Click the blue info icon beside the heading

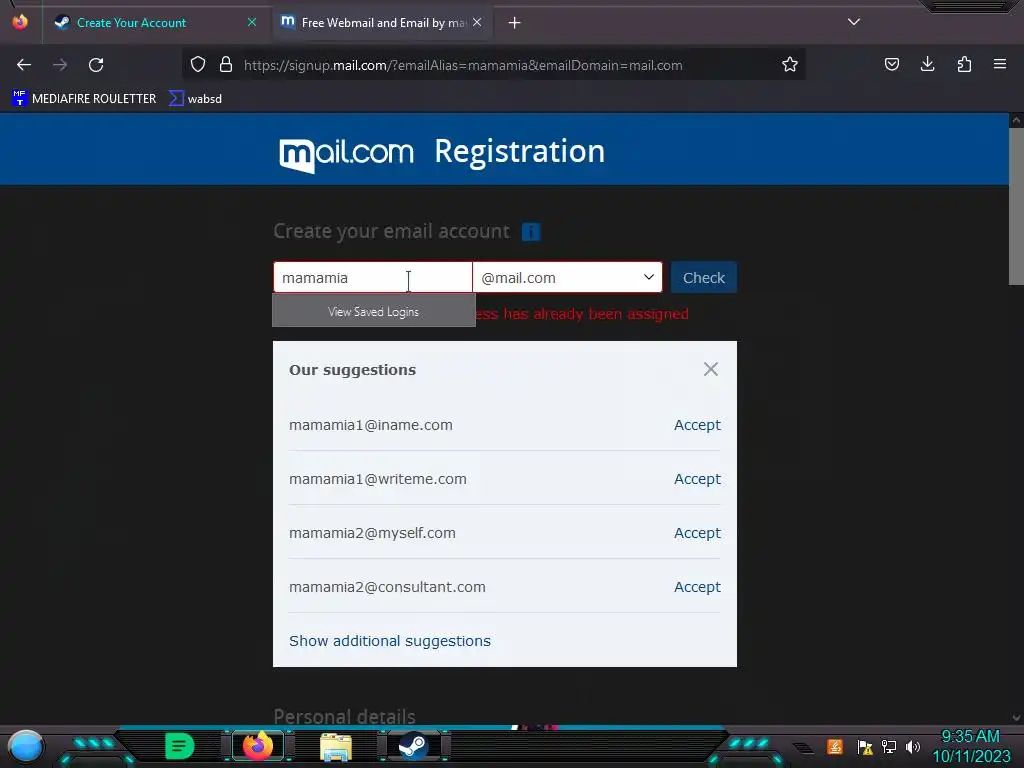tap(531, 232)
